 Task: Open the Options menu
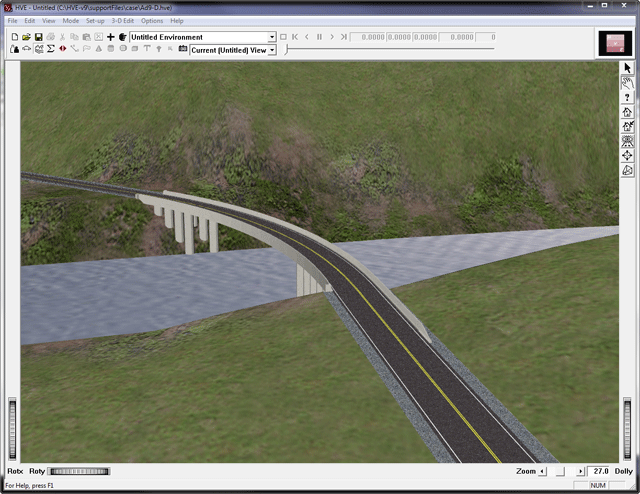click(x=152, y=20)
